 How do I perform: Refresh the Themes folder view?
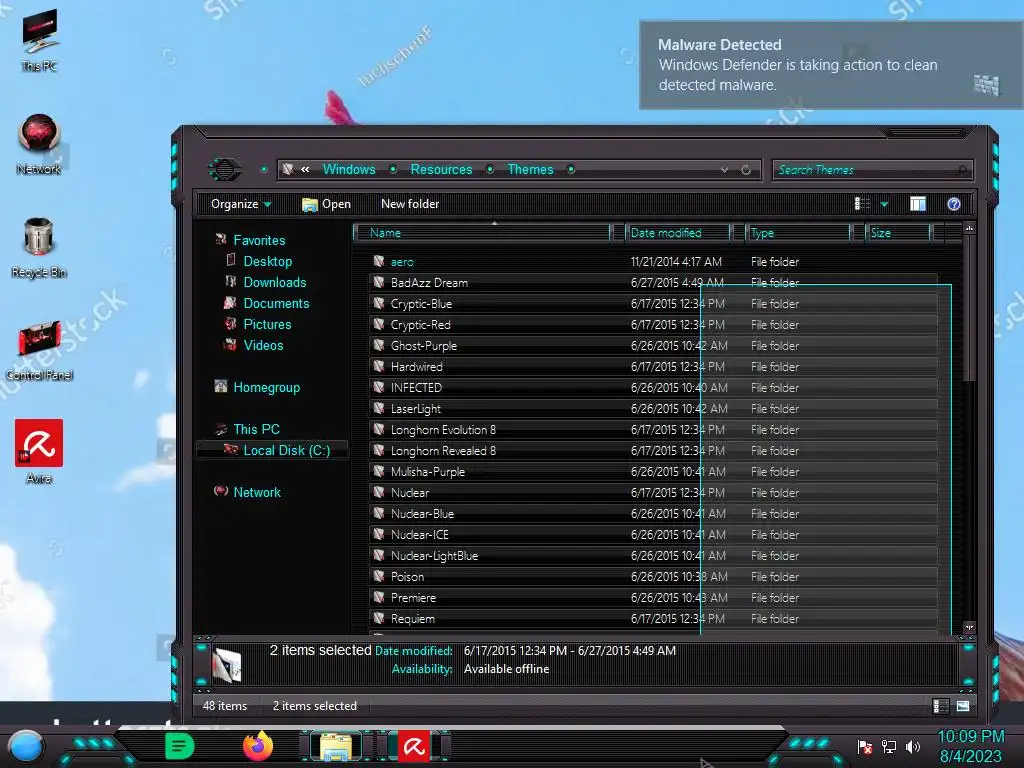(x=746, y=170)
